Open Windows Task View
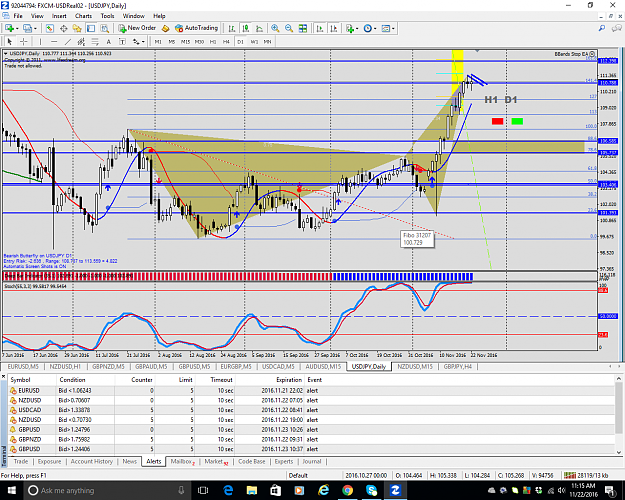 pyautogui.click(x=203, y=490)
